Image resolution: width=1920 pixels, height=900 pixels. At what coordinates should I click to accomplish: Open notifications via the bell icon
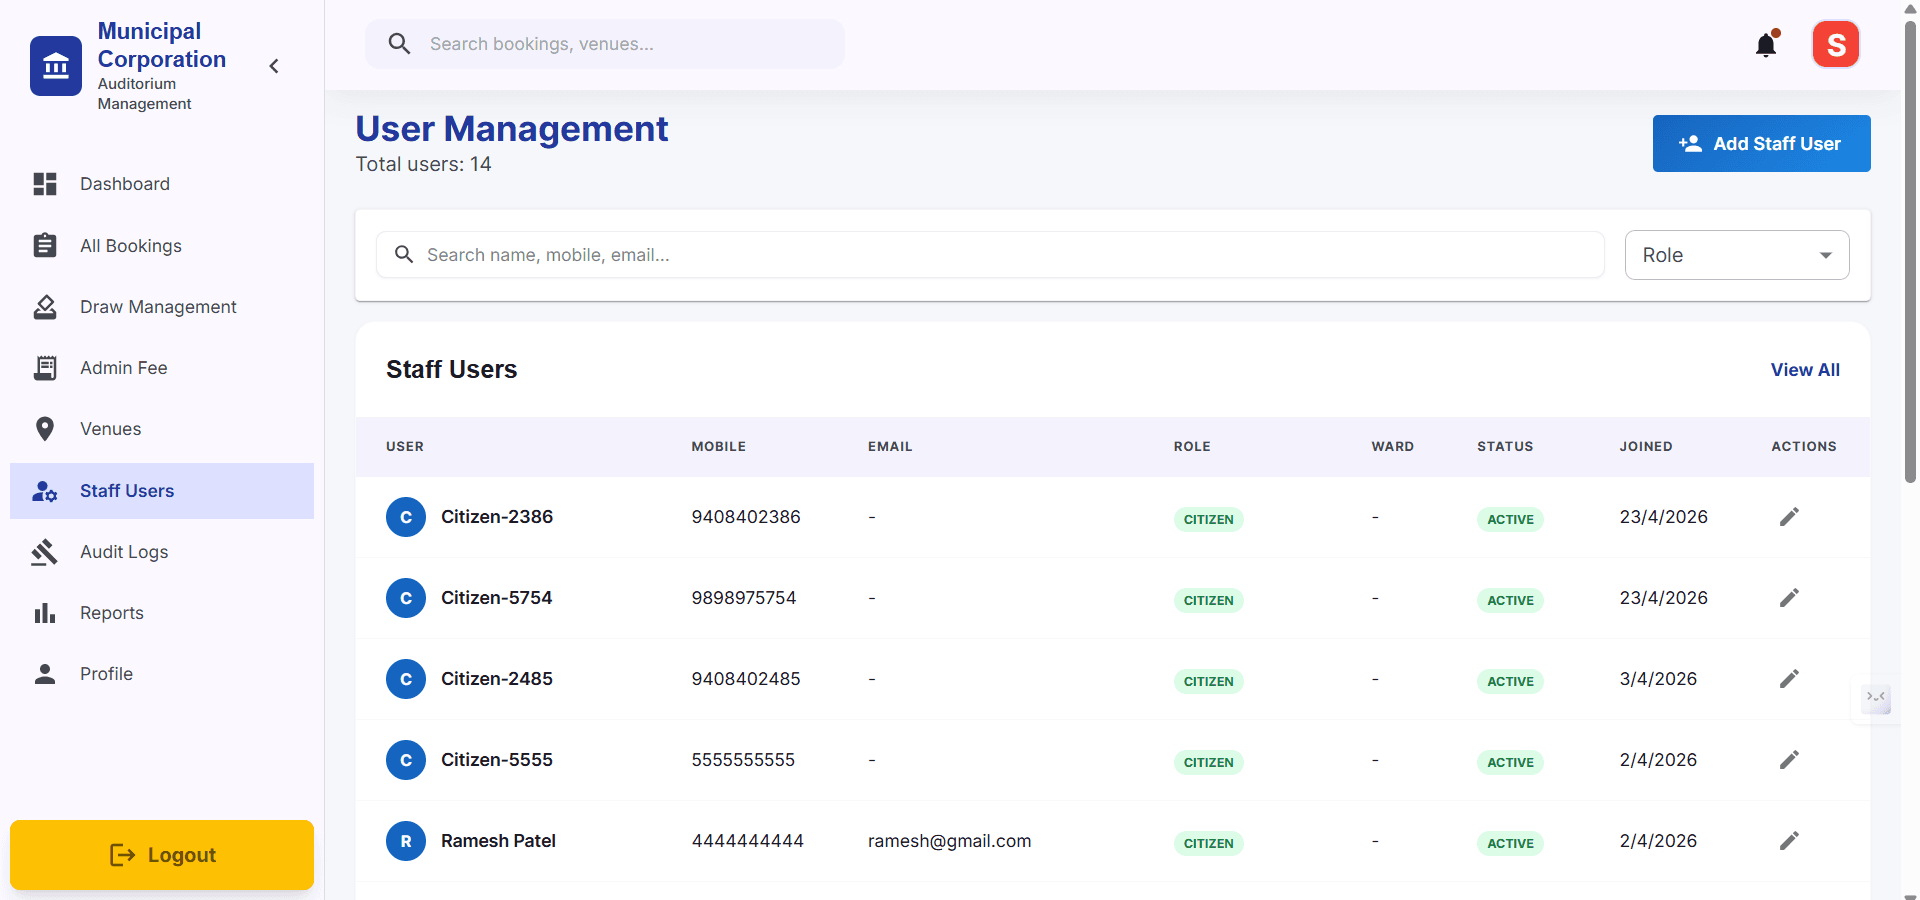click(x=1767, y=45)
